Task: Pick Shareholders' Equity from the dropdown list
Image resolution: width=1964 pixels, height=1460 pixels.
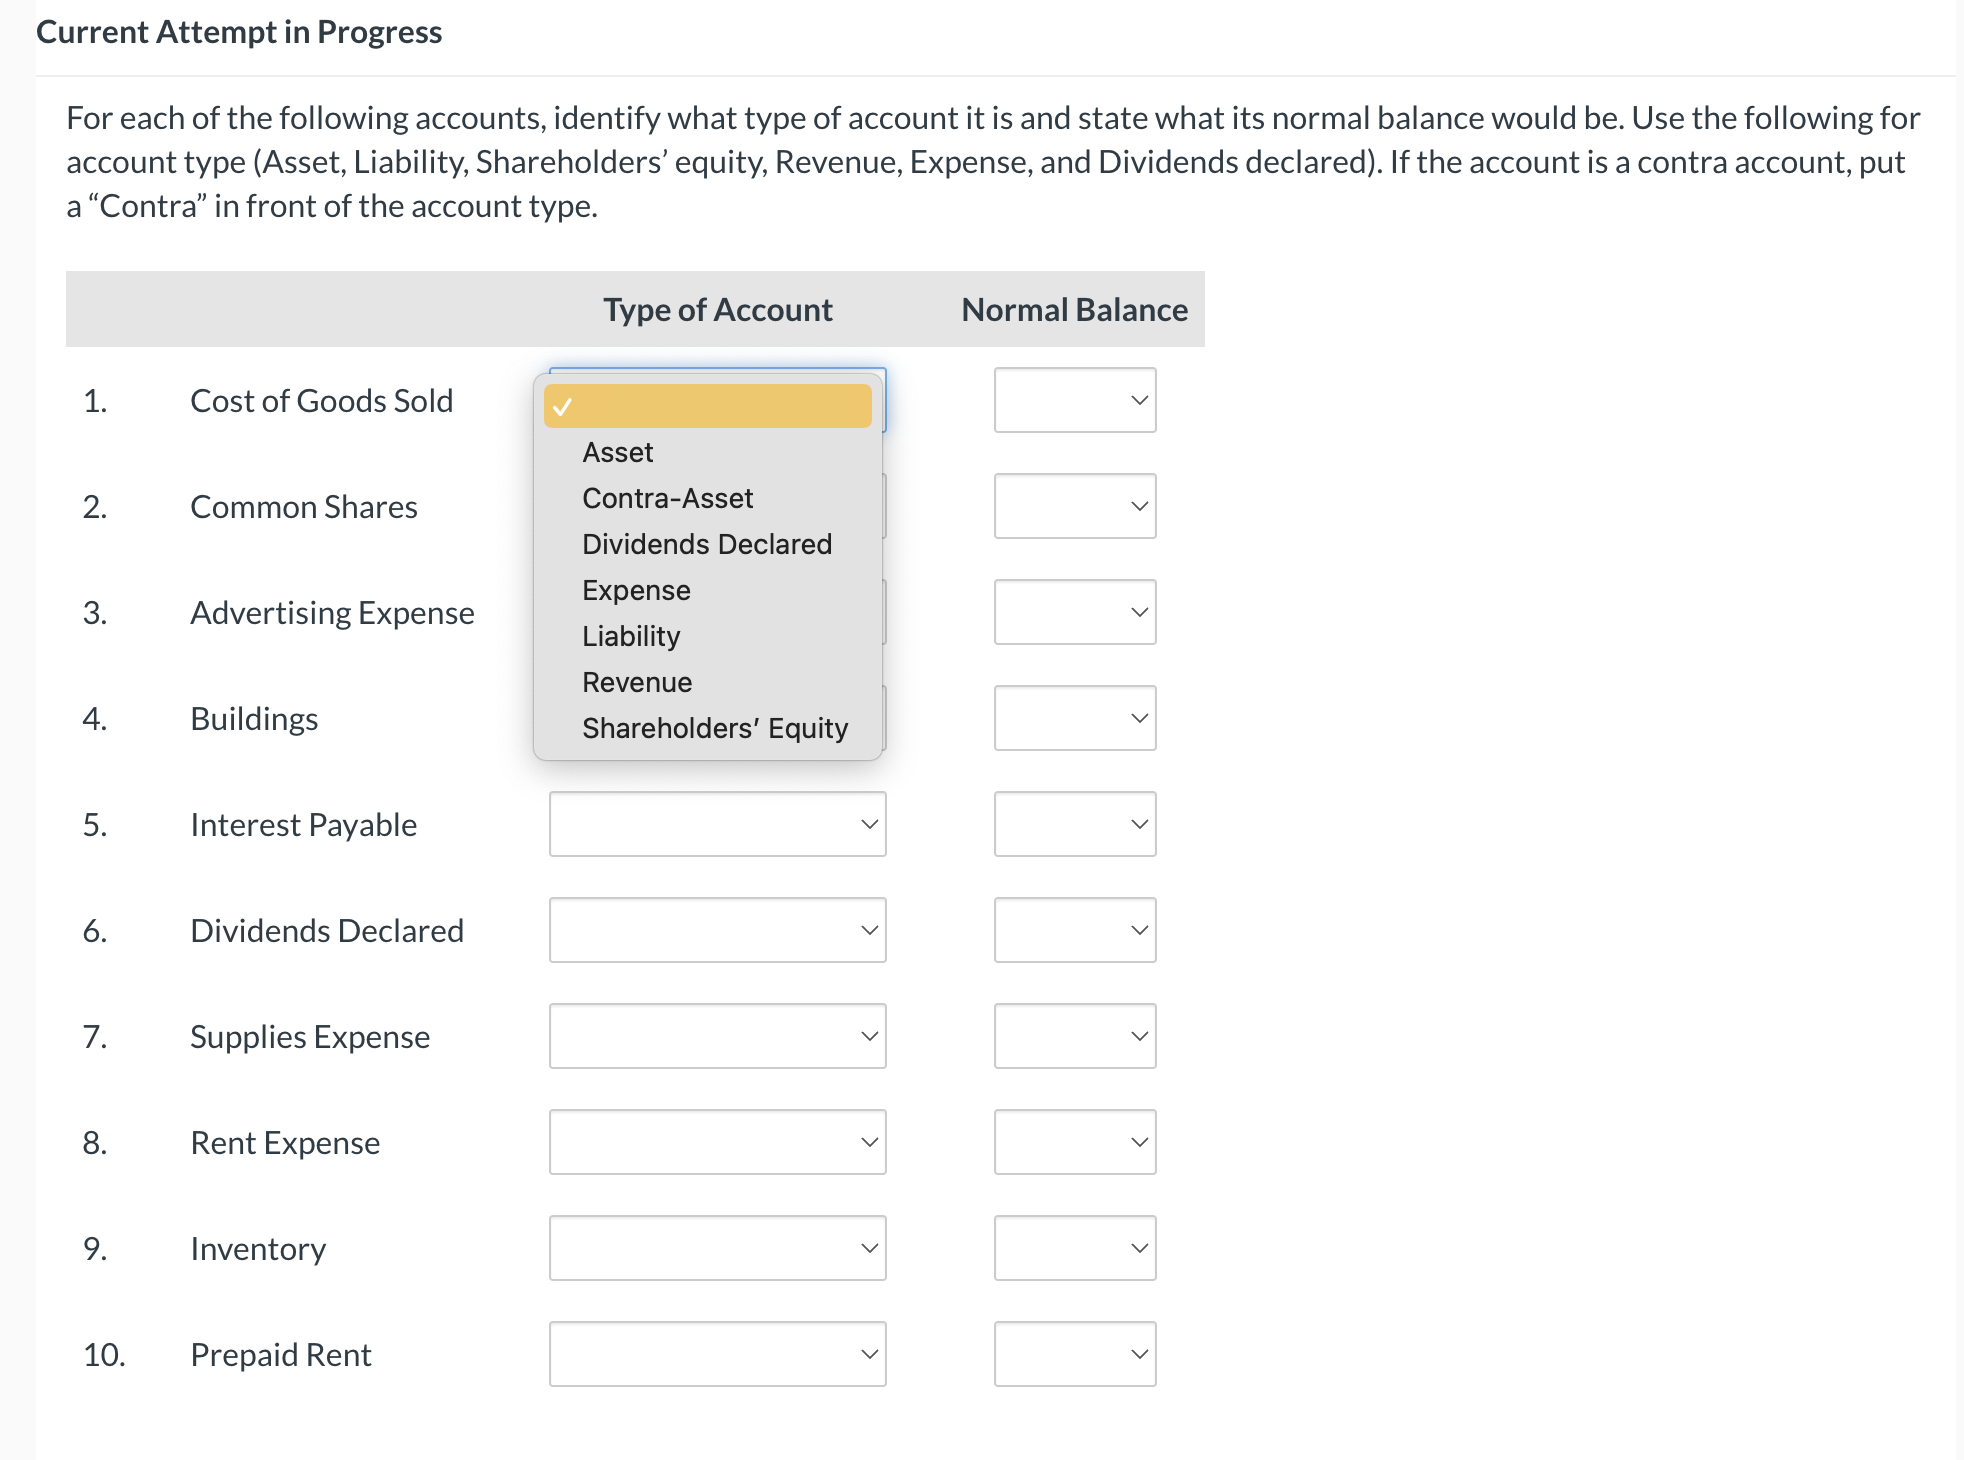Action: pos(708,728)
